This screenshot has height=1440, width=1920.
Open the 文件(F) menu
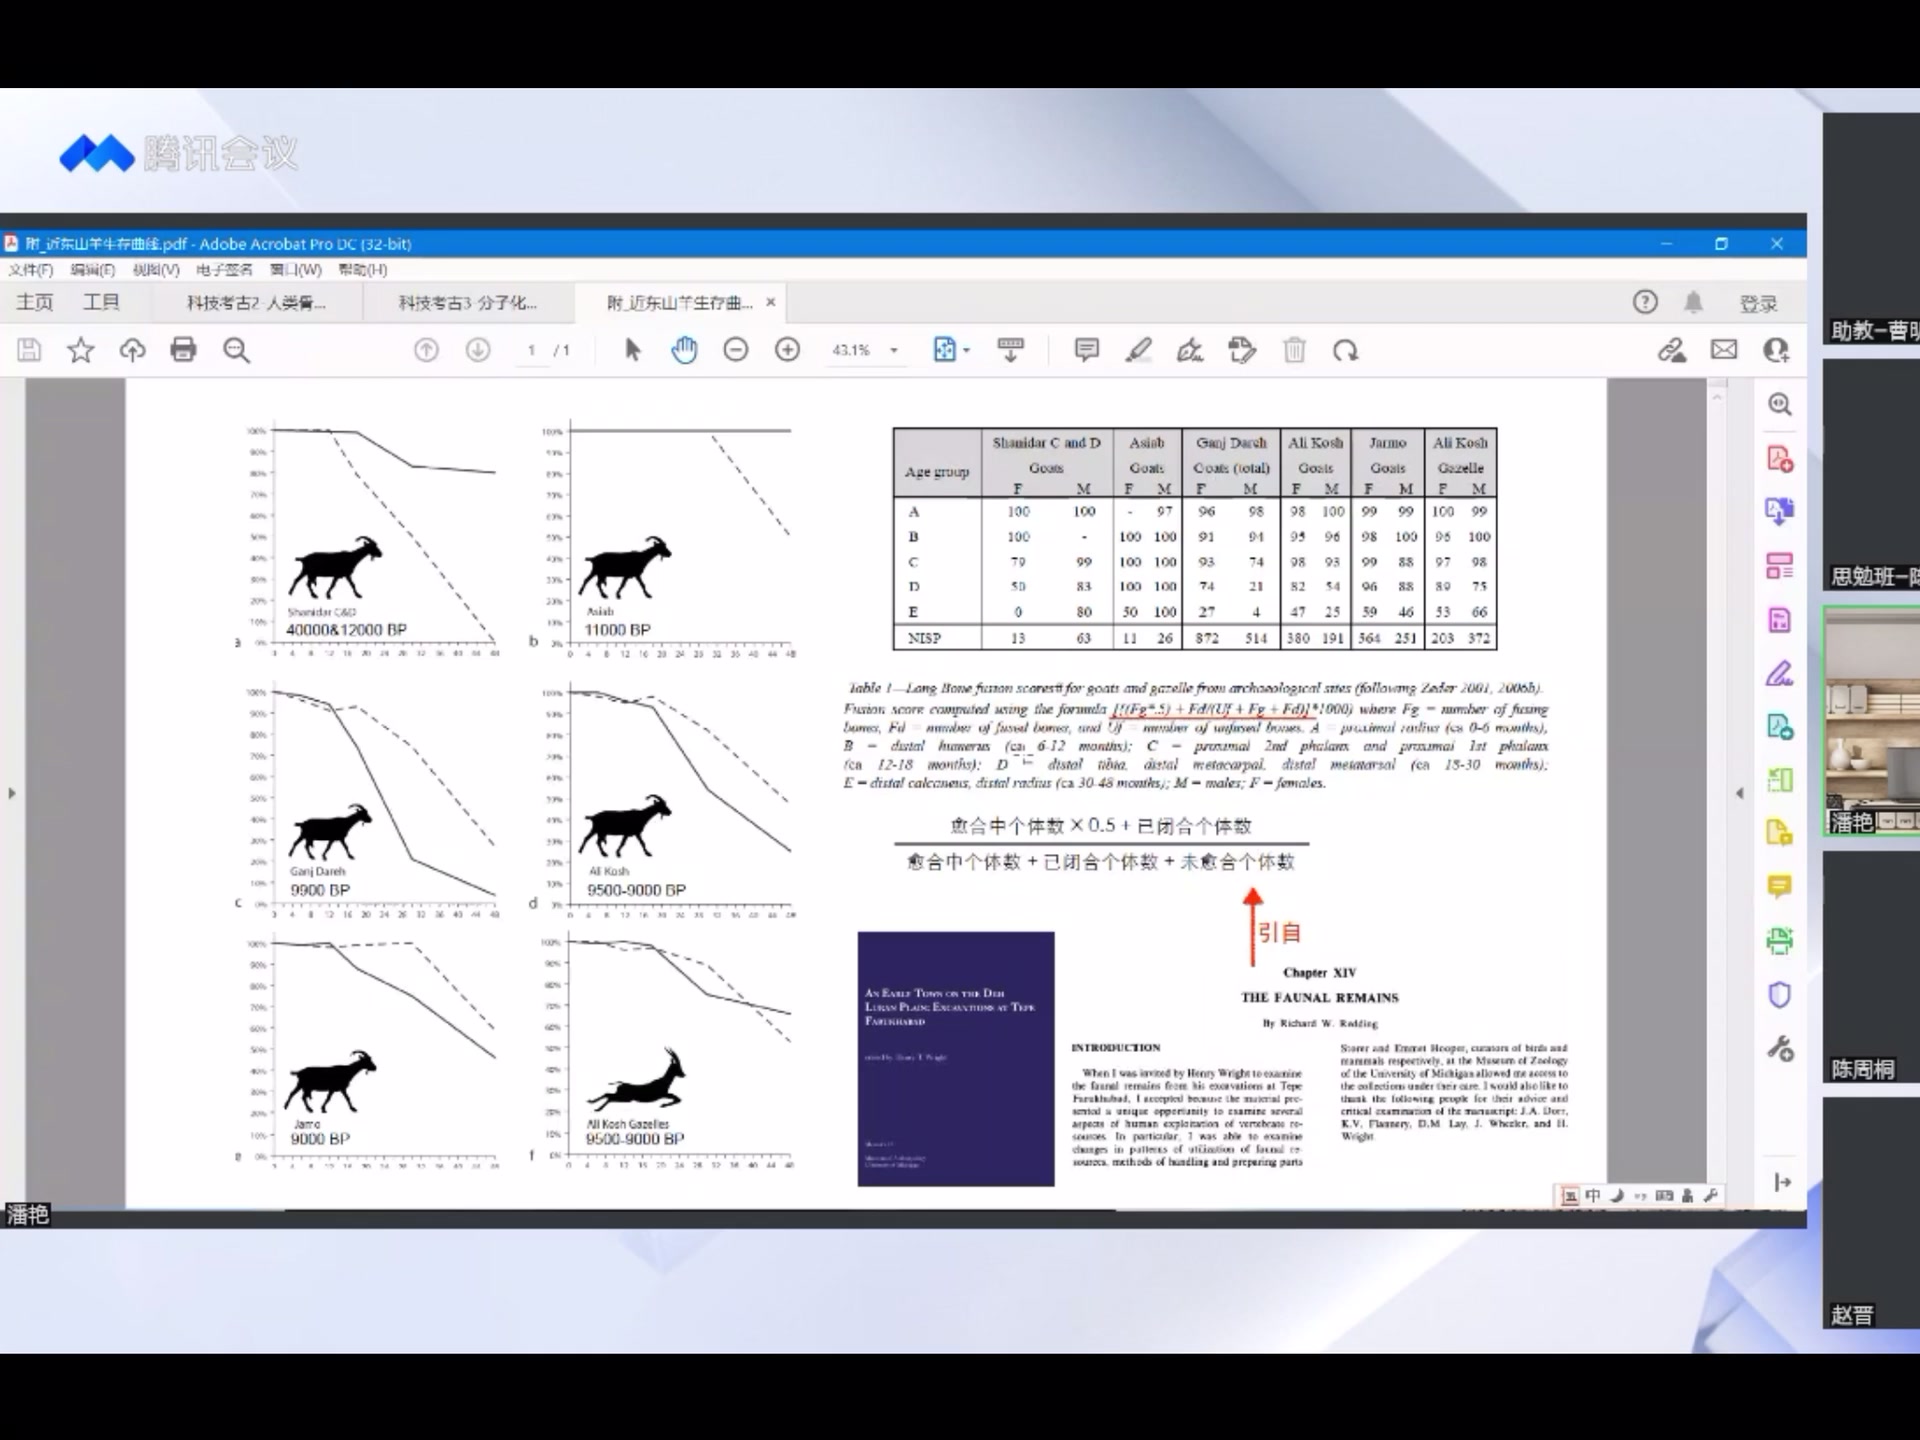click(x=31, y=270)
